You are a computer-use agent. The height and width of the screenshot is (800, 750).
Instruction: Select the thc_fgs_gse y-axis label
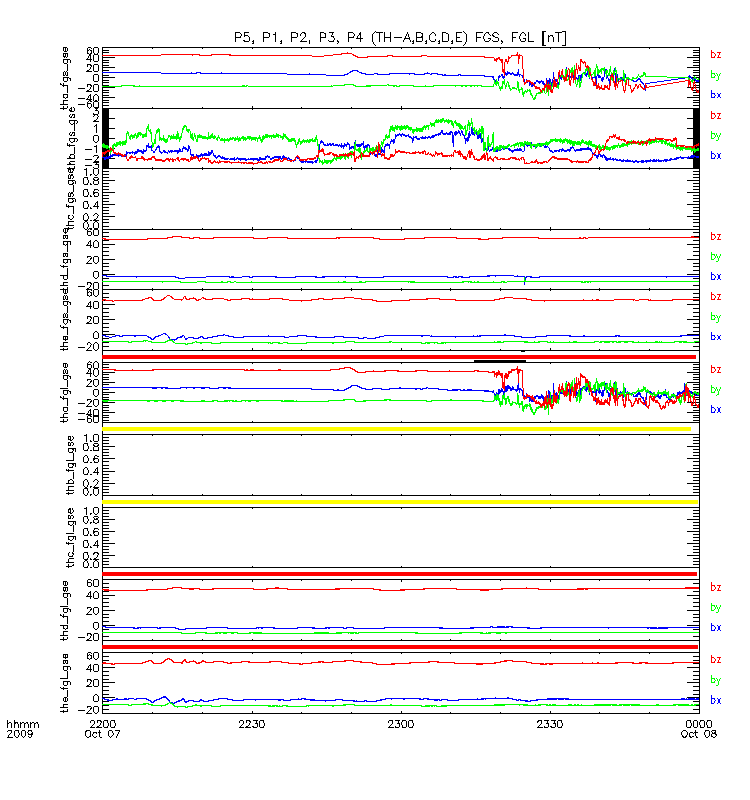[x=70, y=199]
